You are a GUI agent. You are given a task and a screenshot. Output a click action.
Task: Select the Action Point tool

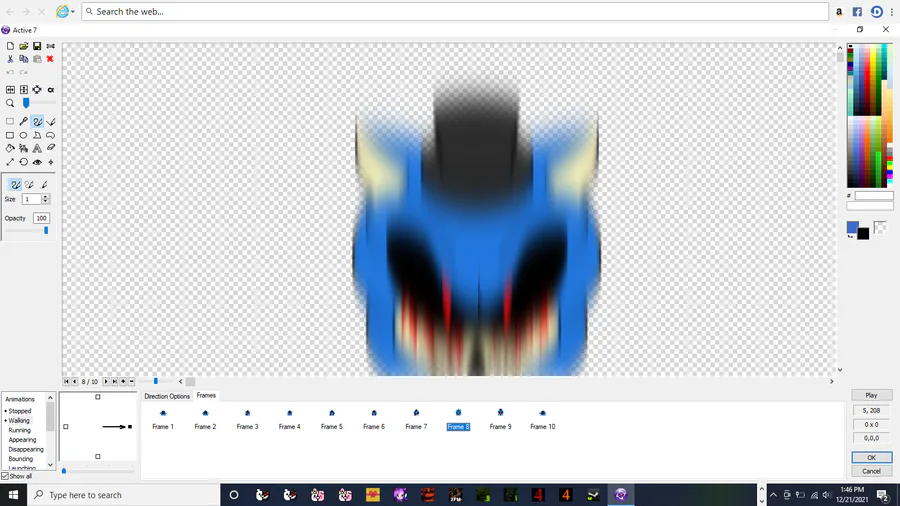point(51,162)
